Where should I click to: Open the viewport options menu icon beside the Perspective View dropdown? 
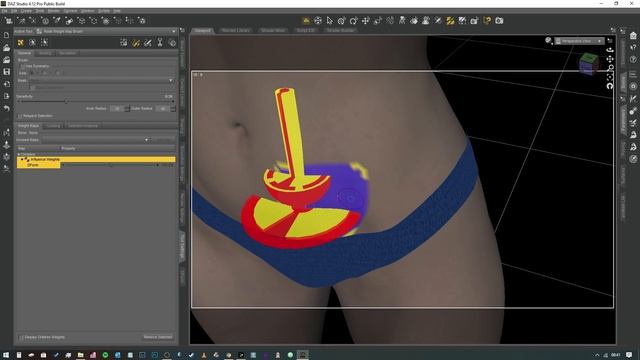tap(610, 41)
